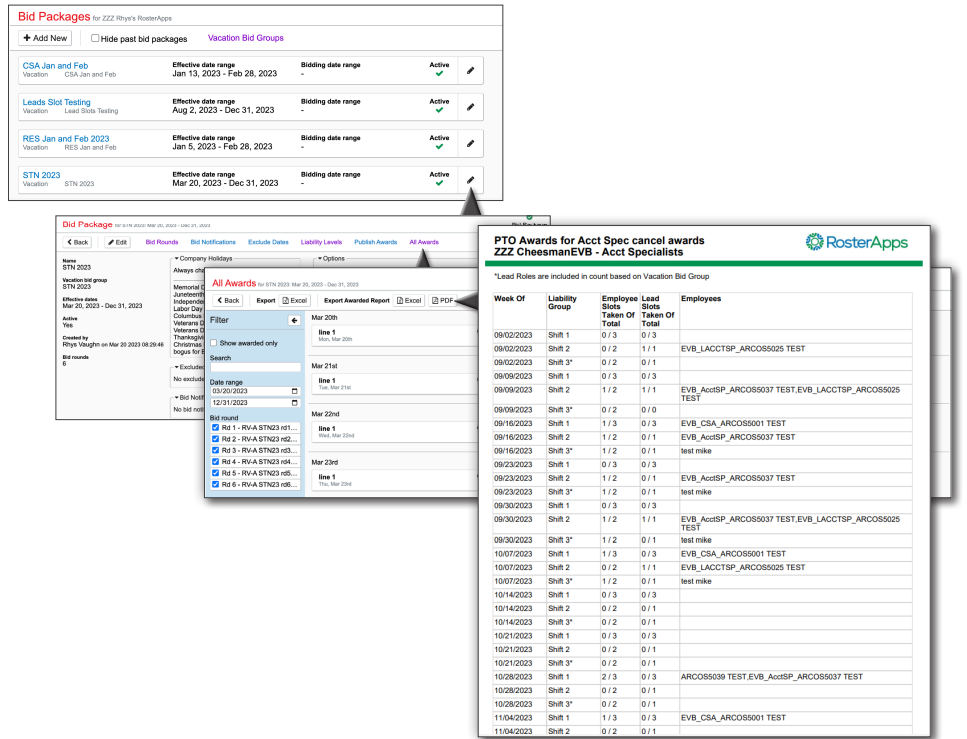Image resolution: width=967 pixels, height=739 pixels.
Task: Click the Add New bid package button
Action: (45, 38)
